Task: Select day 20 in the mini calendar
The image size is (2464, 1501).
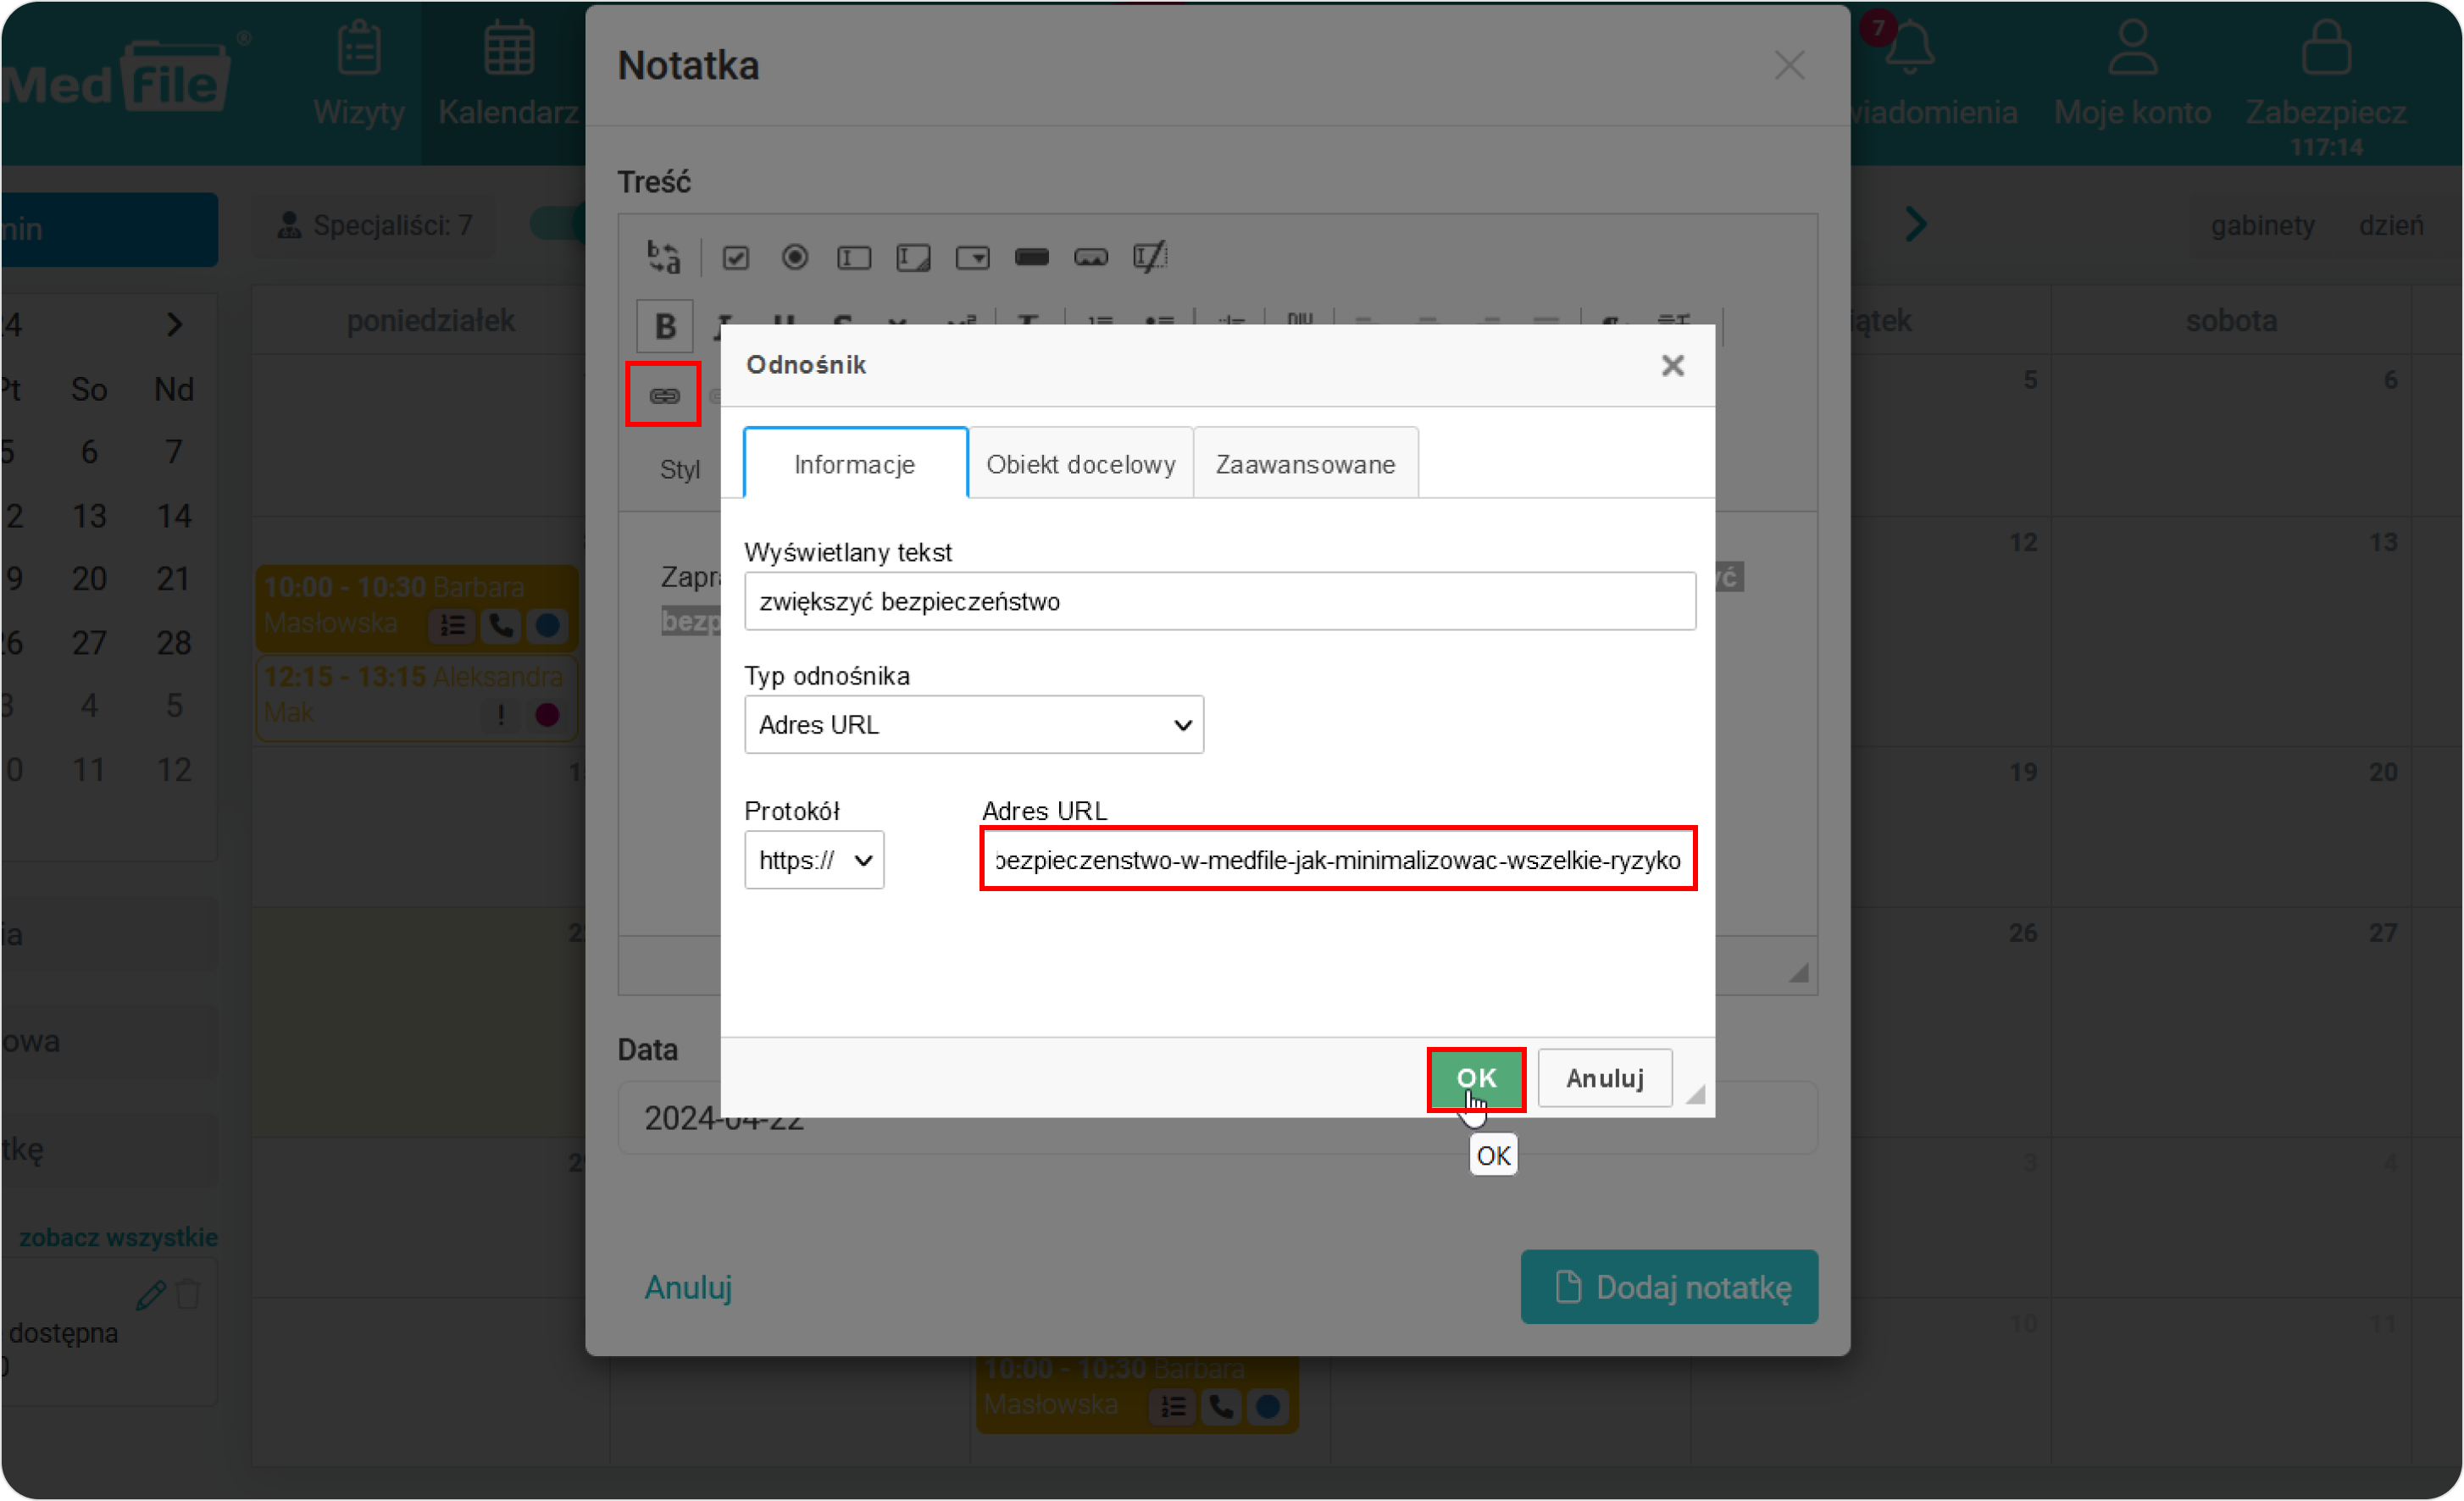Action: pyautogui.click(x=89, y=579)
